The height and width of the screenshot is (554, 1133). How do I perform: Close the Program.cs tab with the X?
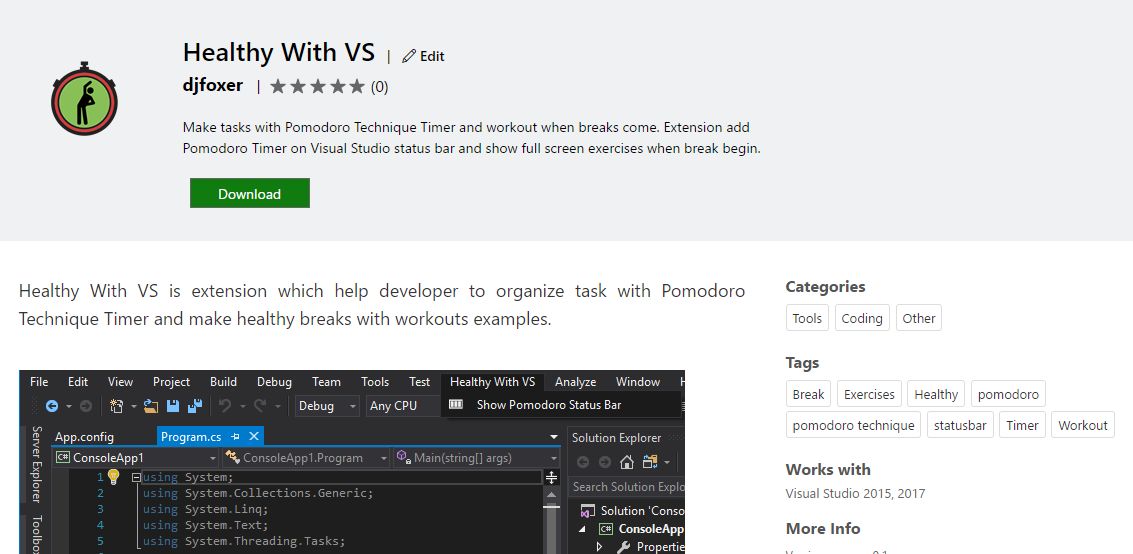254,436
